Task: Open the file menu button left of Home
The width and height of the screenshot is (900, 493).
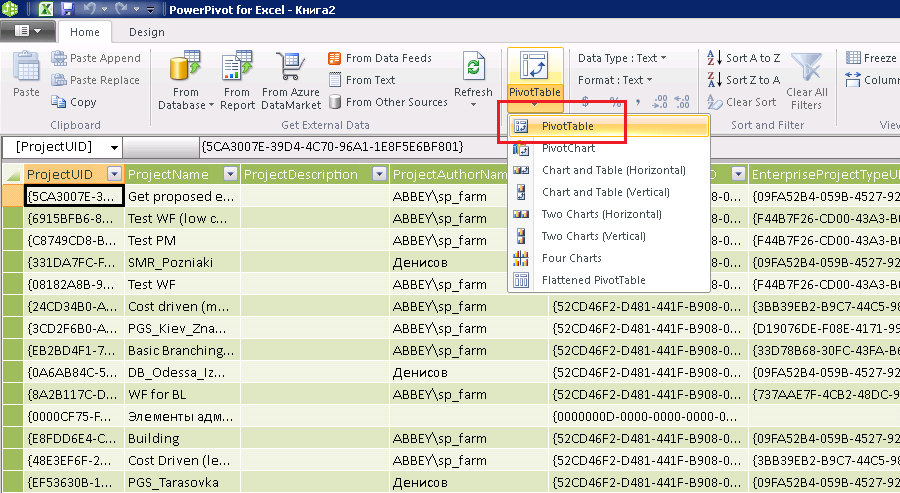Action: coord(28,31)
